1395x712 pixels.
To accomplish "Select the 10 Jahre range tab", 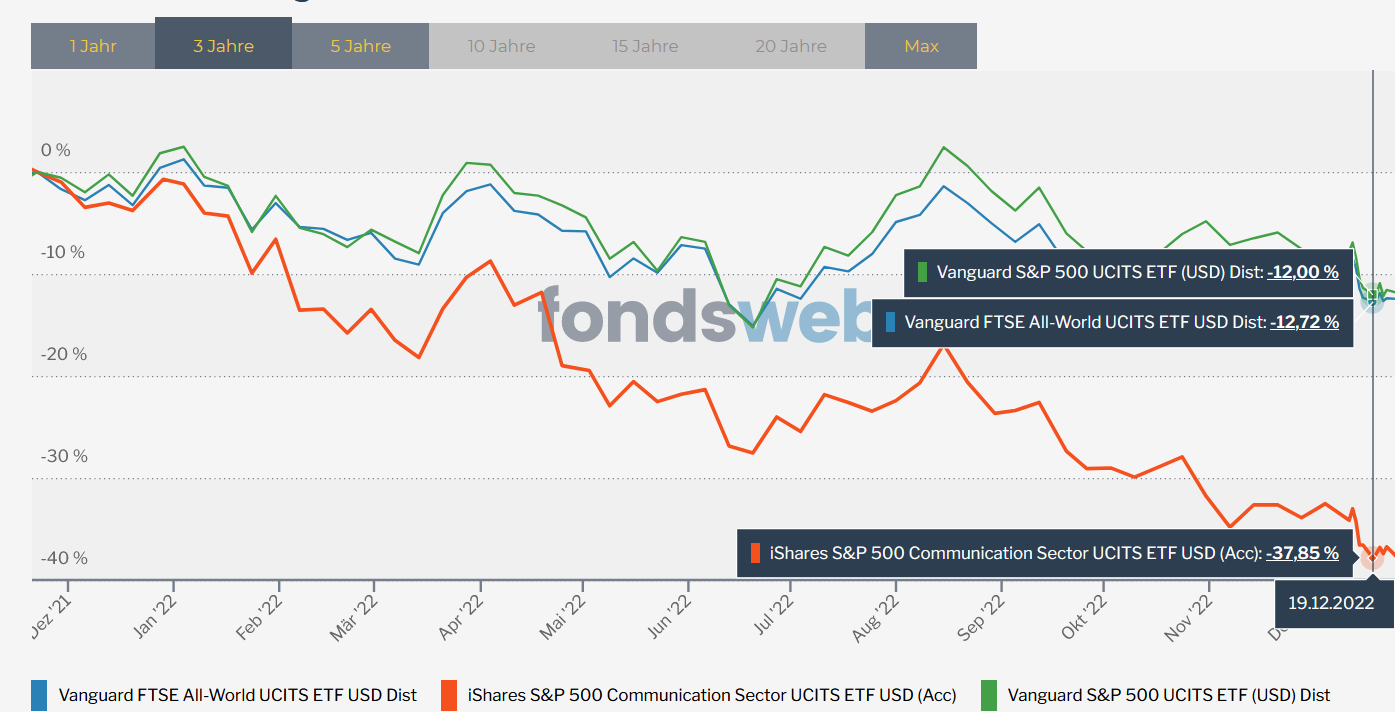I will (x=501, y=46).
